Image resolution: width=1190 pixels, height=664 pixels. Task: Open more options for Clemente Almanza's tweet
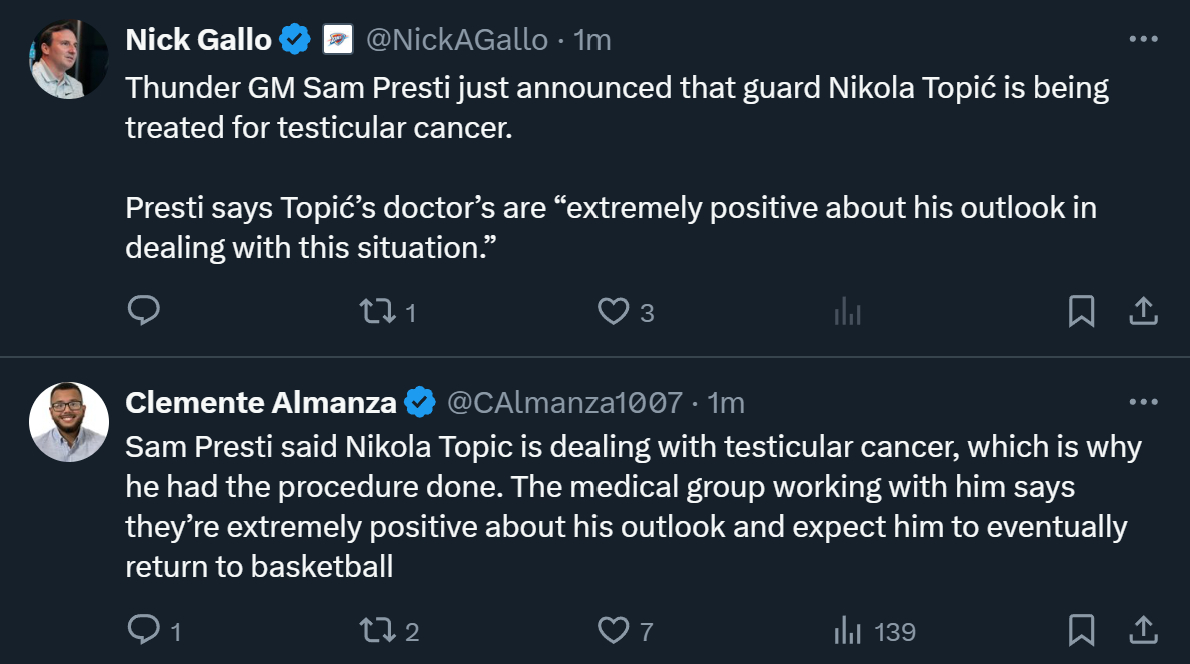pyautogui.click(x=1143, y=402)
